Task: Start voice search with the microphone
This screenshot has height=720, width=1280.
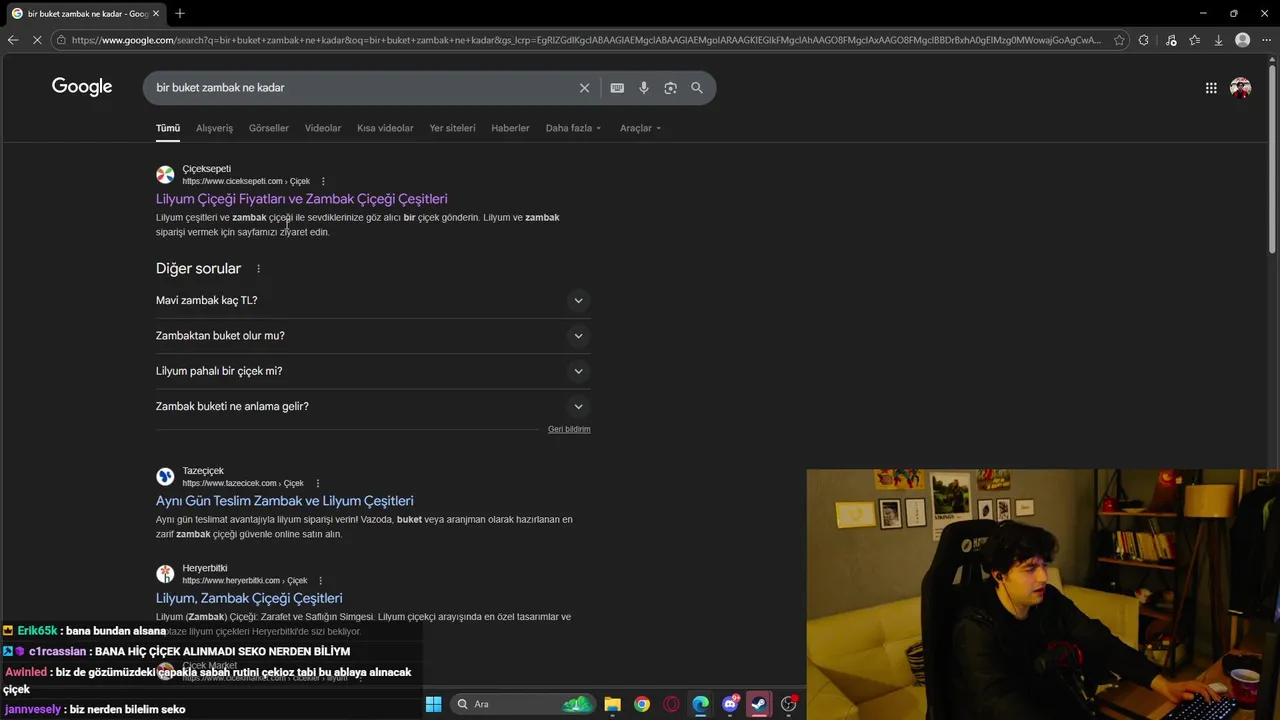Action: (644, 88)
